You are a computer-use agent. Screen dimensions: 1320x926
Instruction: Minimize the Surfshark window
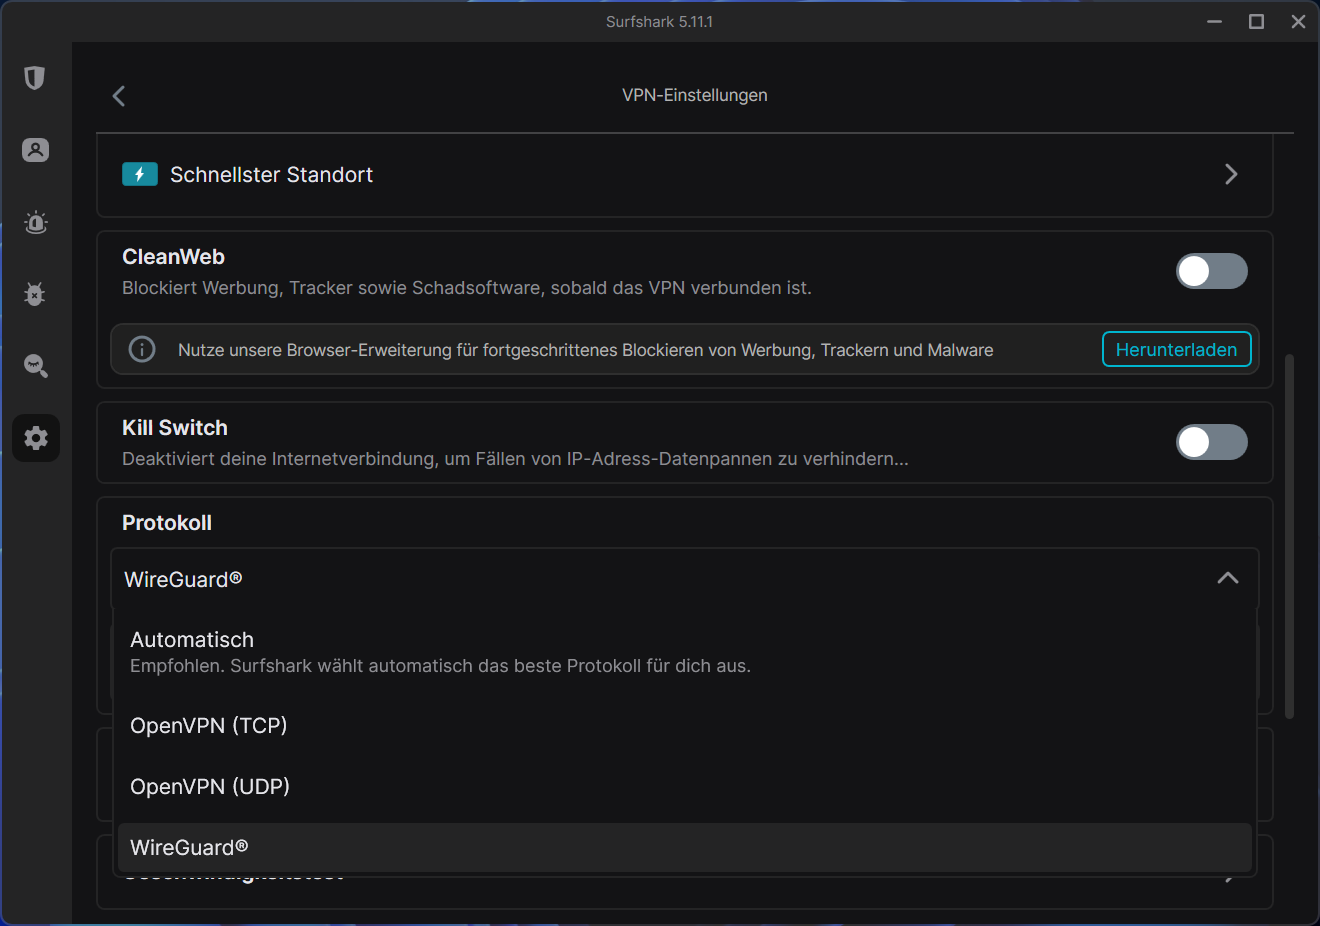coord(1215,21)
